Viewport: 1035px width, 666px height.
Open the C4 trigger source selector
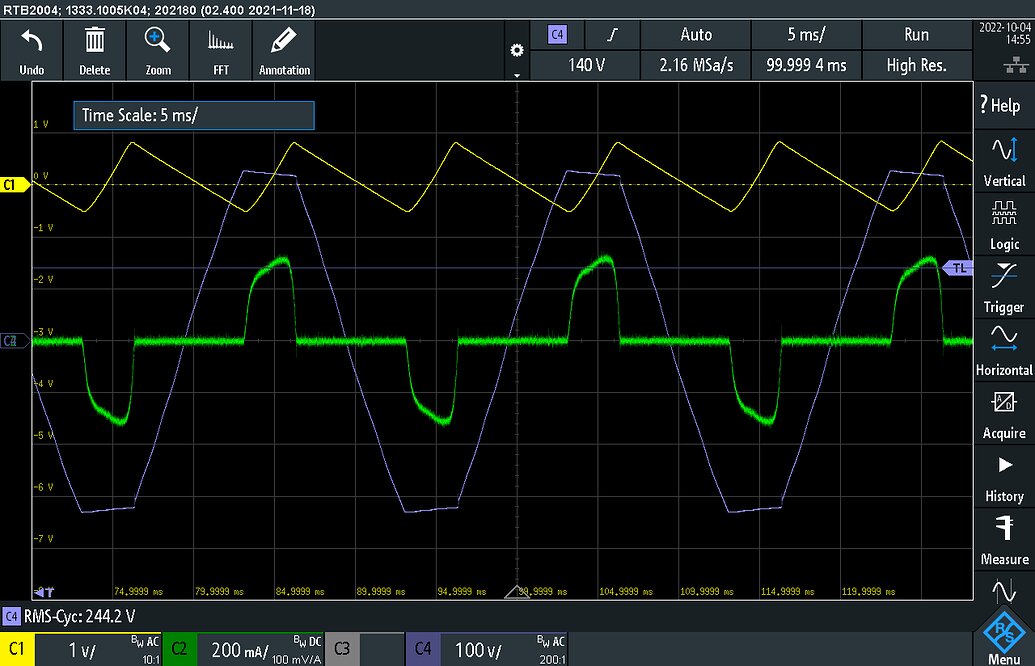point(558,35)
